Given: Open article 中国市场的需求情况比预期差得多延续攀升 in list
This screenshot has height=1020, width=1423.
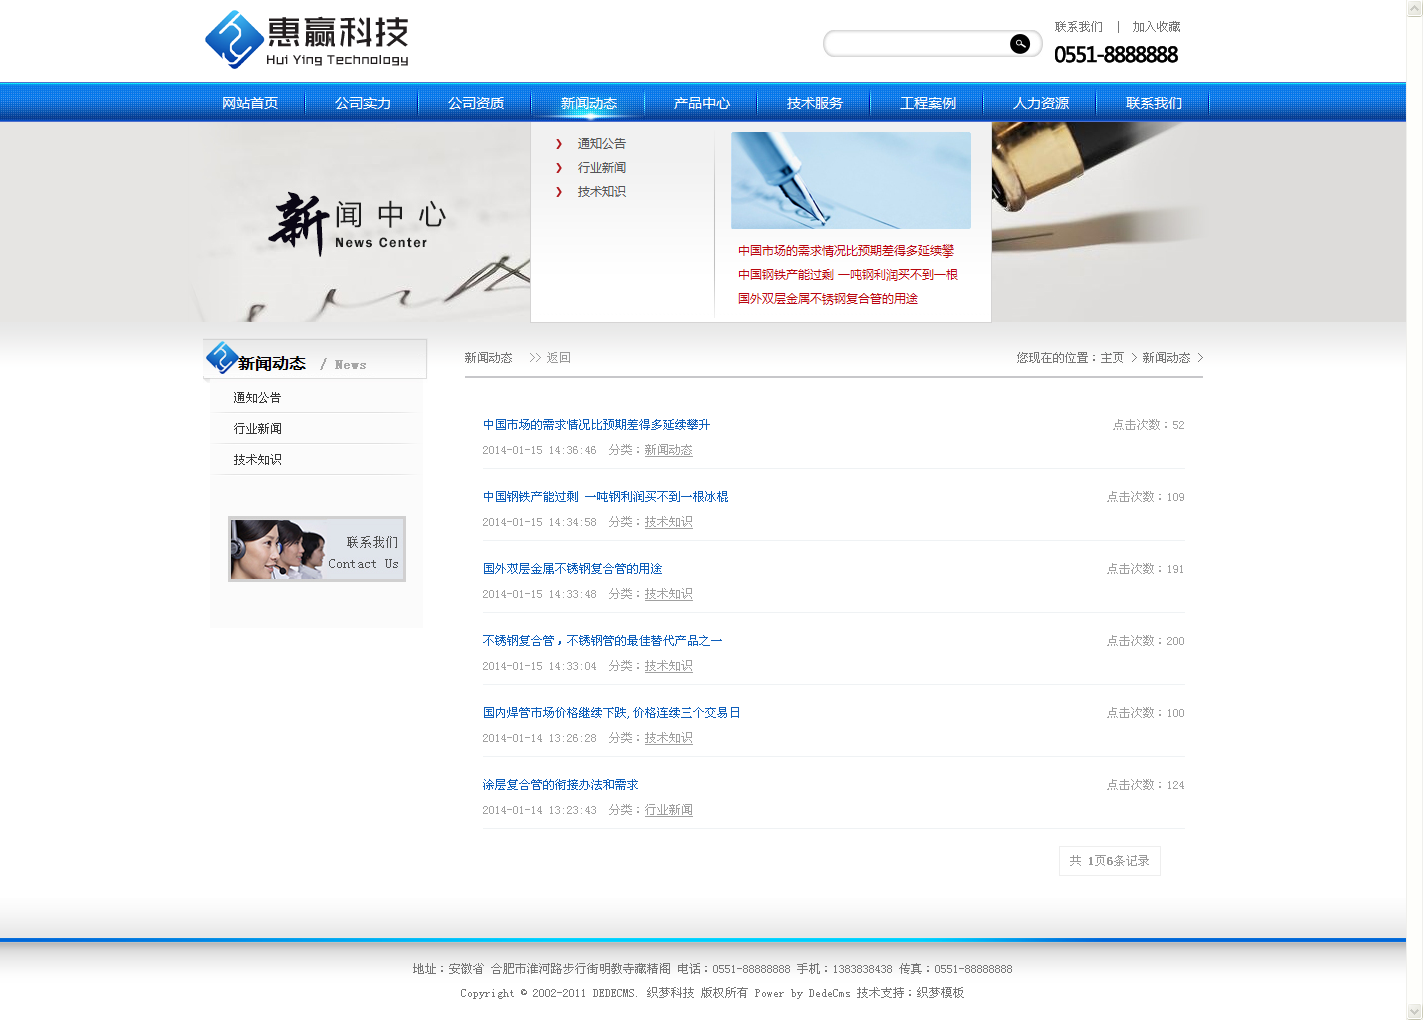Looking at the screenshot, I should pyautogui.click(x=596, y=425).
